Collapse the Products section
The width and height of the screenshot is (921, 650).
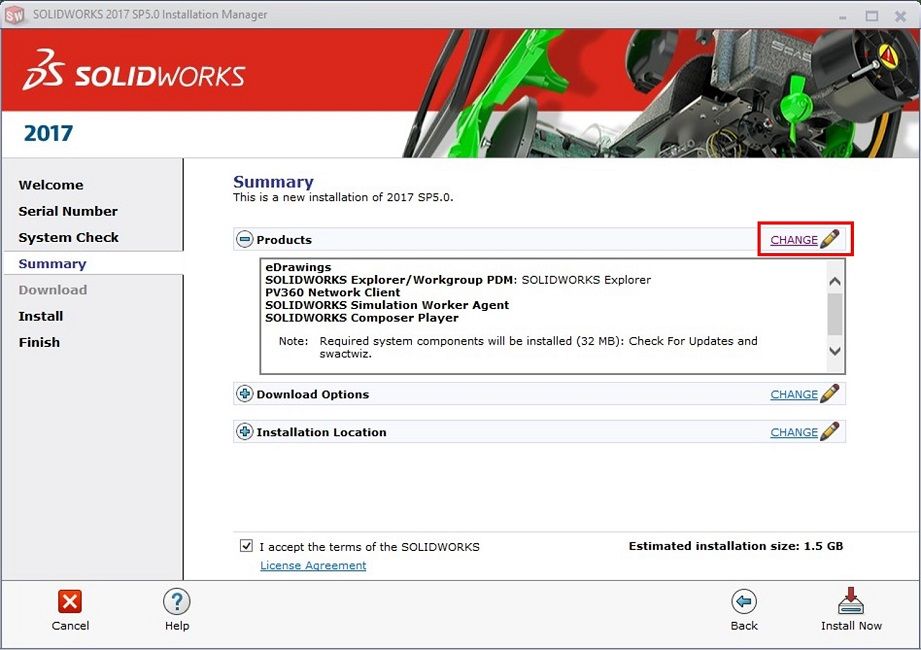click(244, 240)
